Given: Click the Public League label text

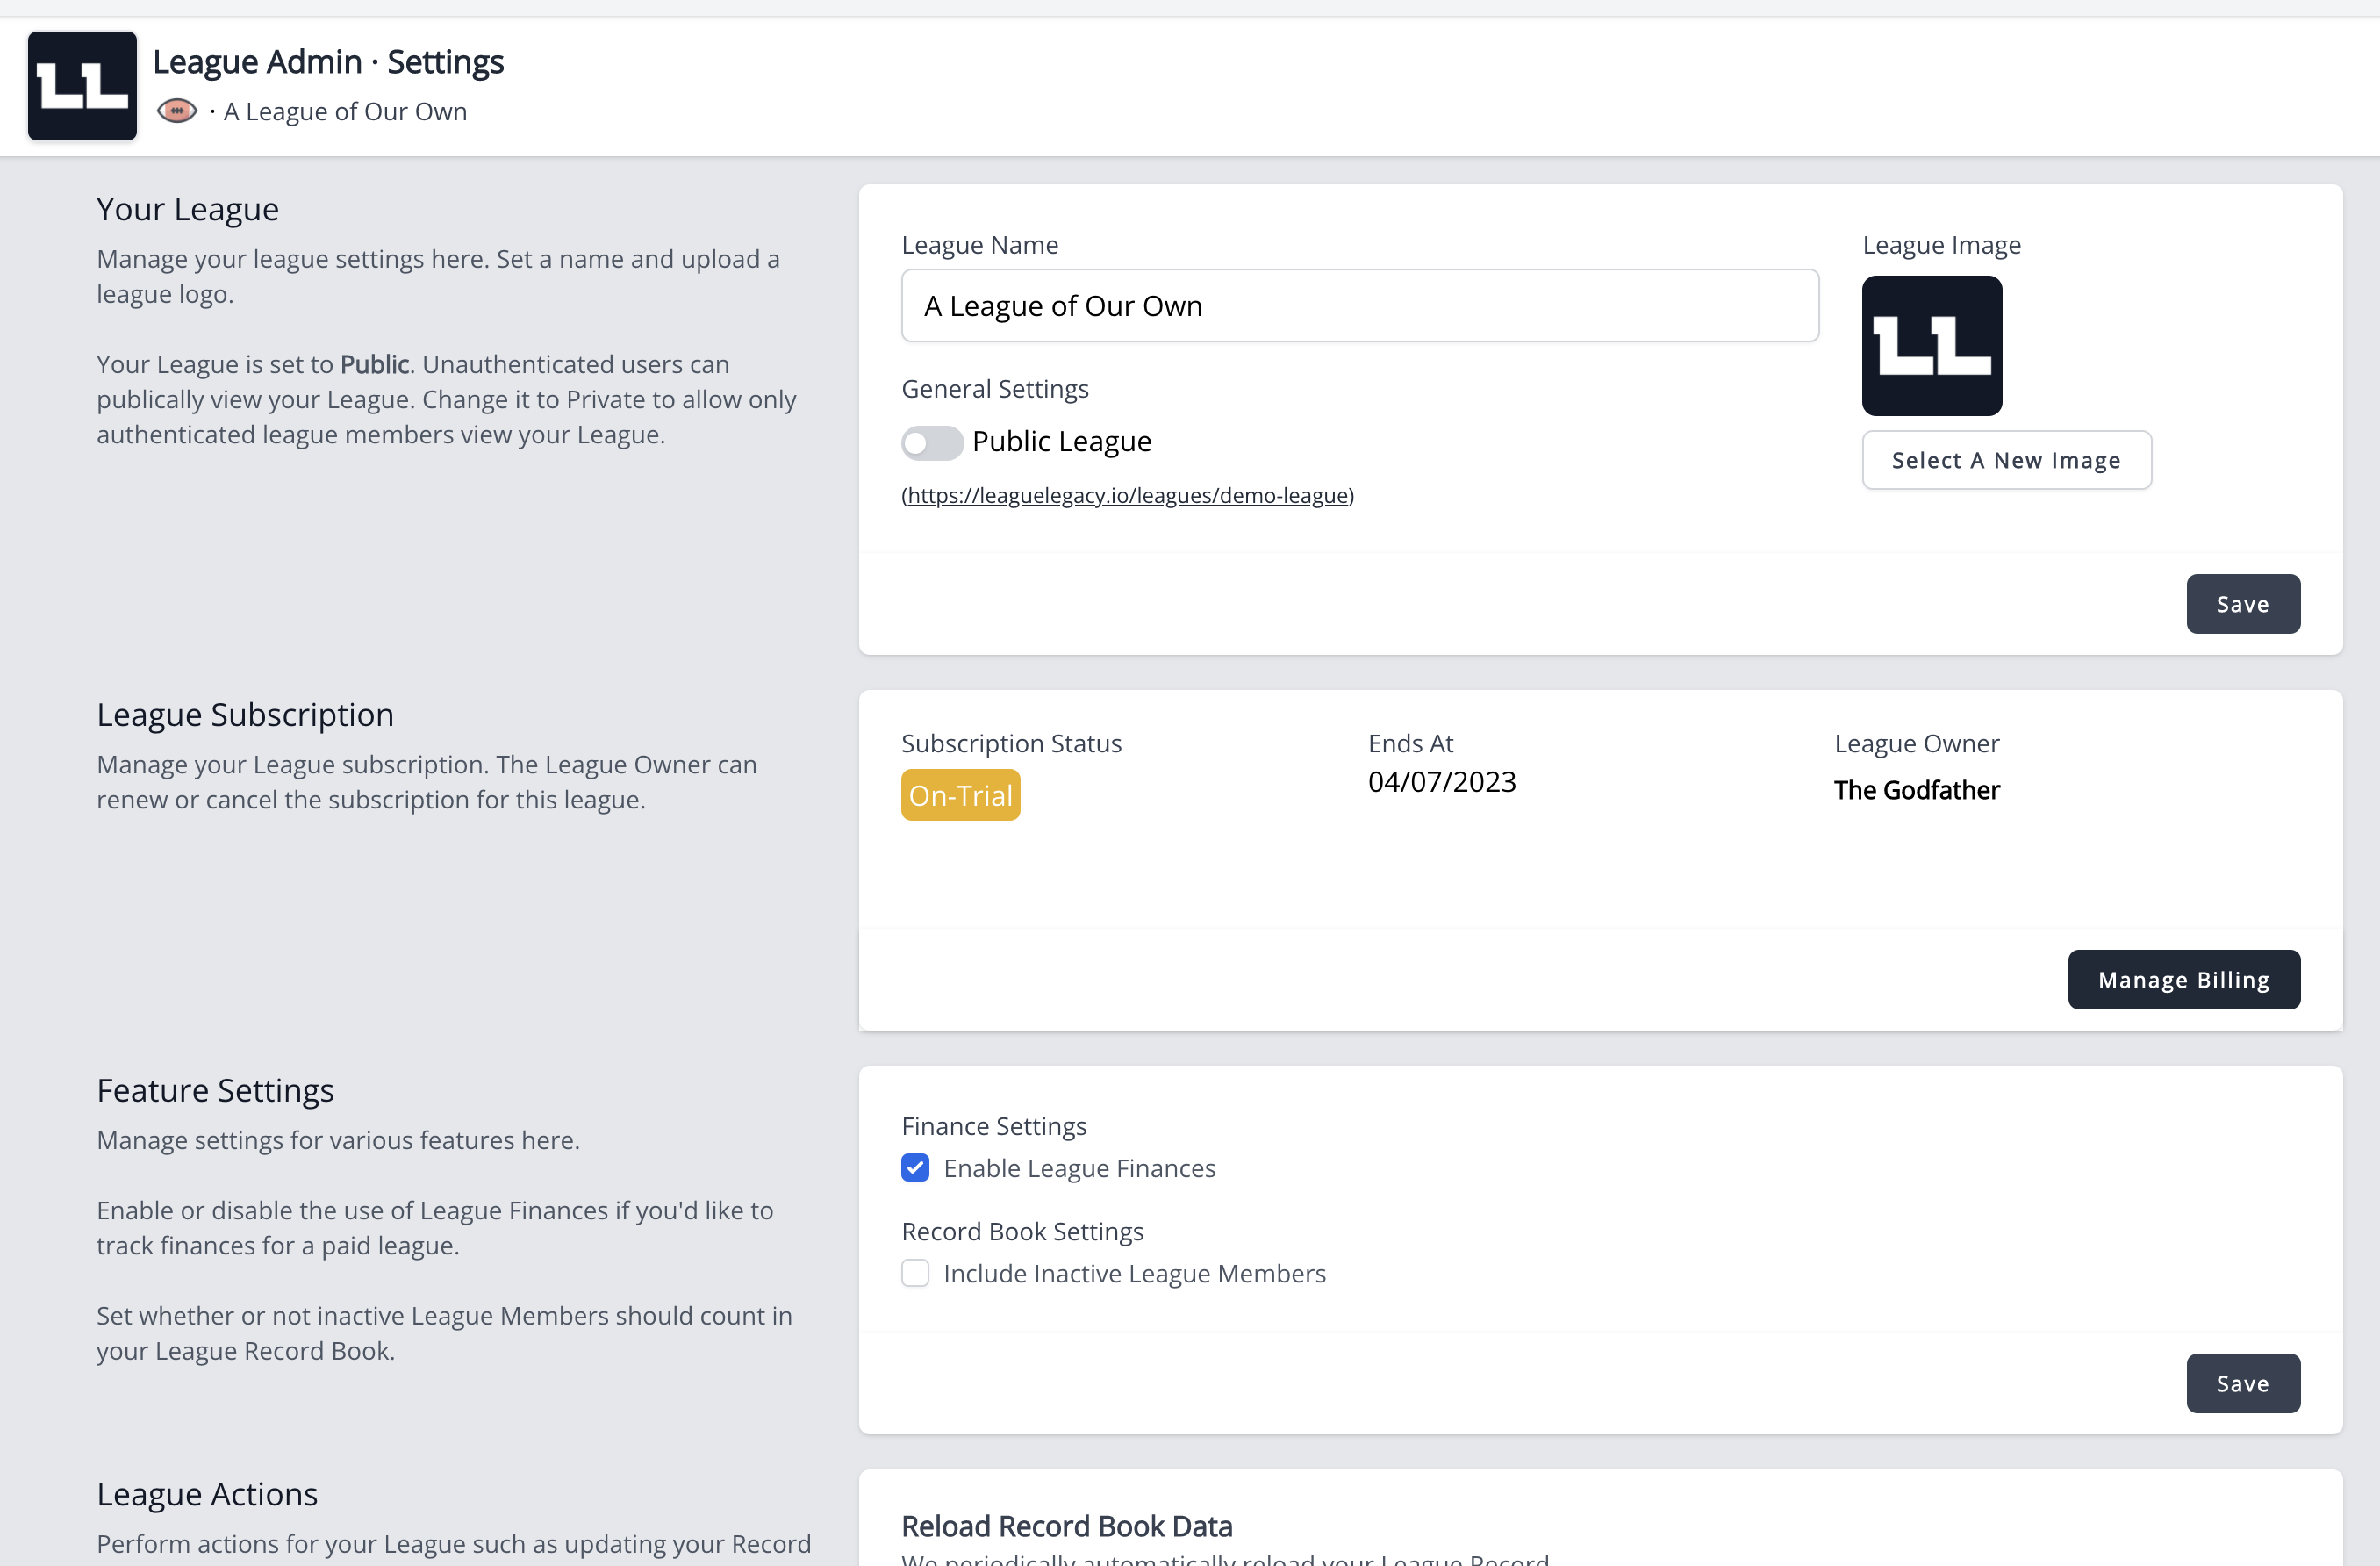Looking at the screenshot, I should [1061, 441].
